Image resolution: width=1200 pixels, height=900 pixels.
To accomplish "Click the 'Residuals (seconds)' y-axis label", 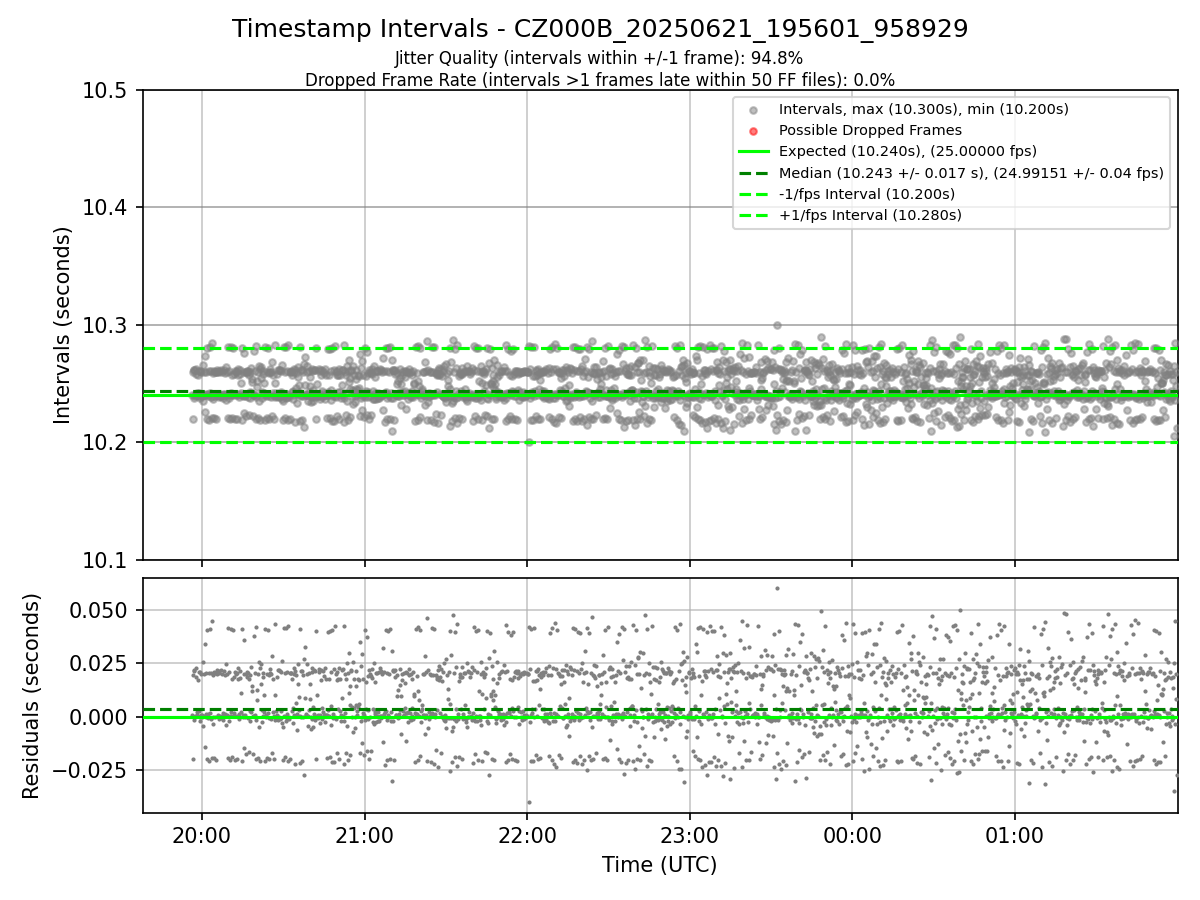I will point(32,696).
